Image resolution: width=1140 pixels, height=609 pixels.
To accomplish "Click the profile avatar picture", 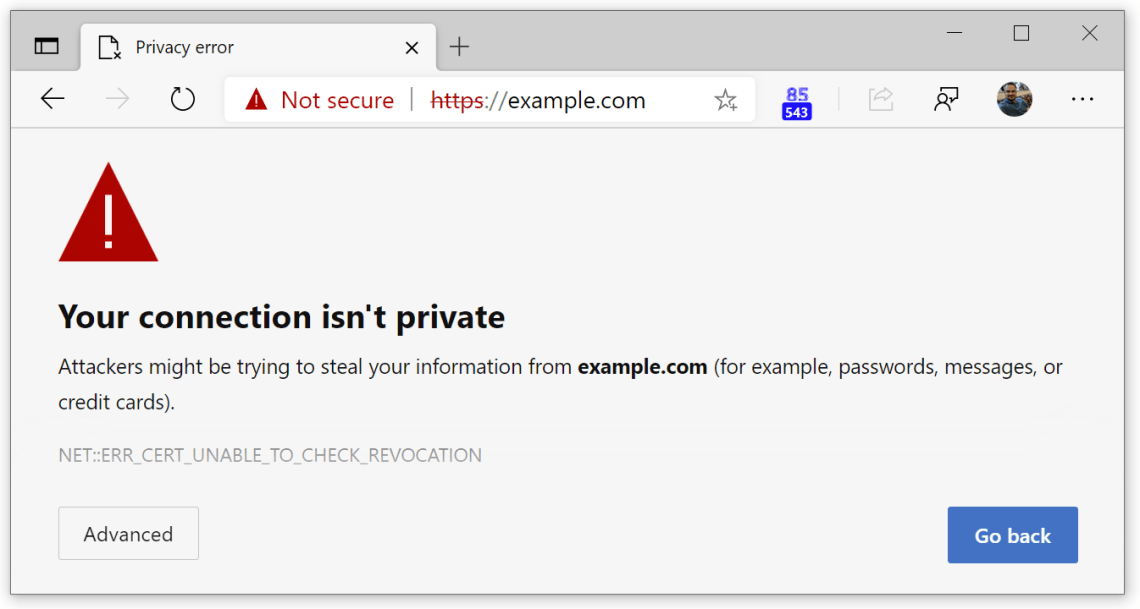I will point(1014,99).
